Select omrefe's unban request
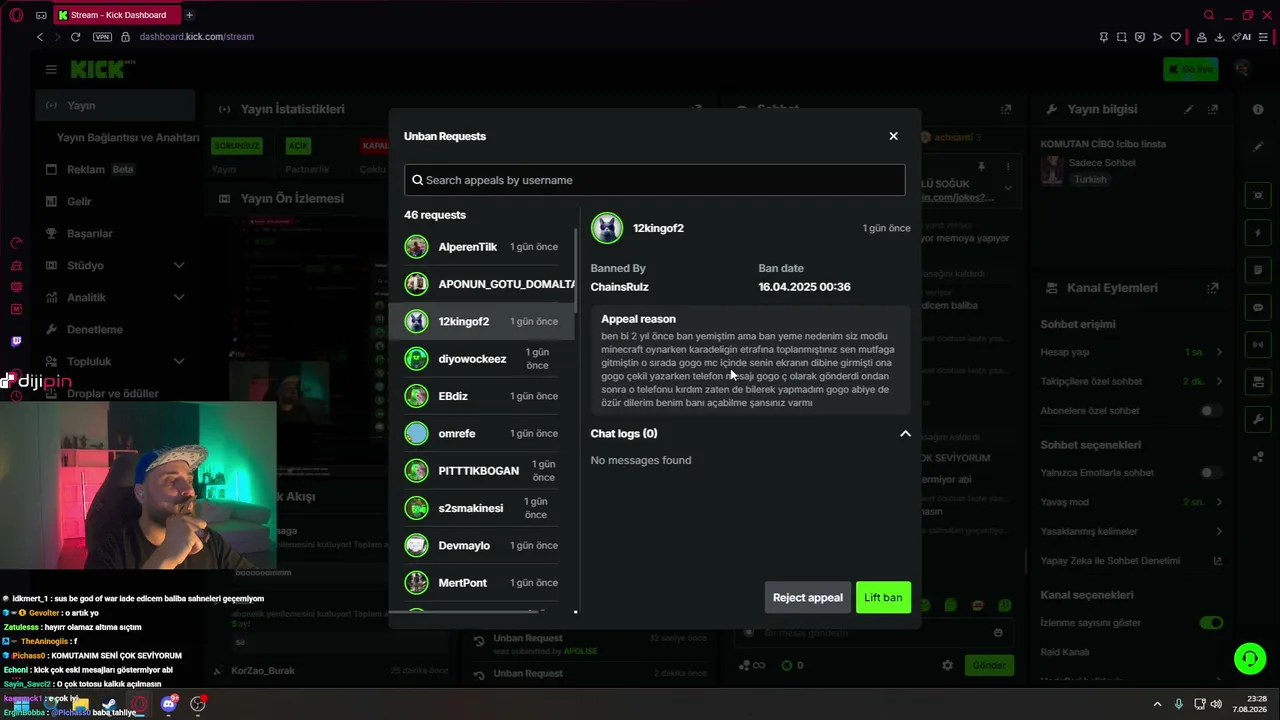Image resolution: width=1280 pixels, height=720 pixels. point(481,434)
